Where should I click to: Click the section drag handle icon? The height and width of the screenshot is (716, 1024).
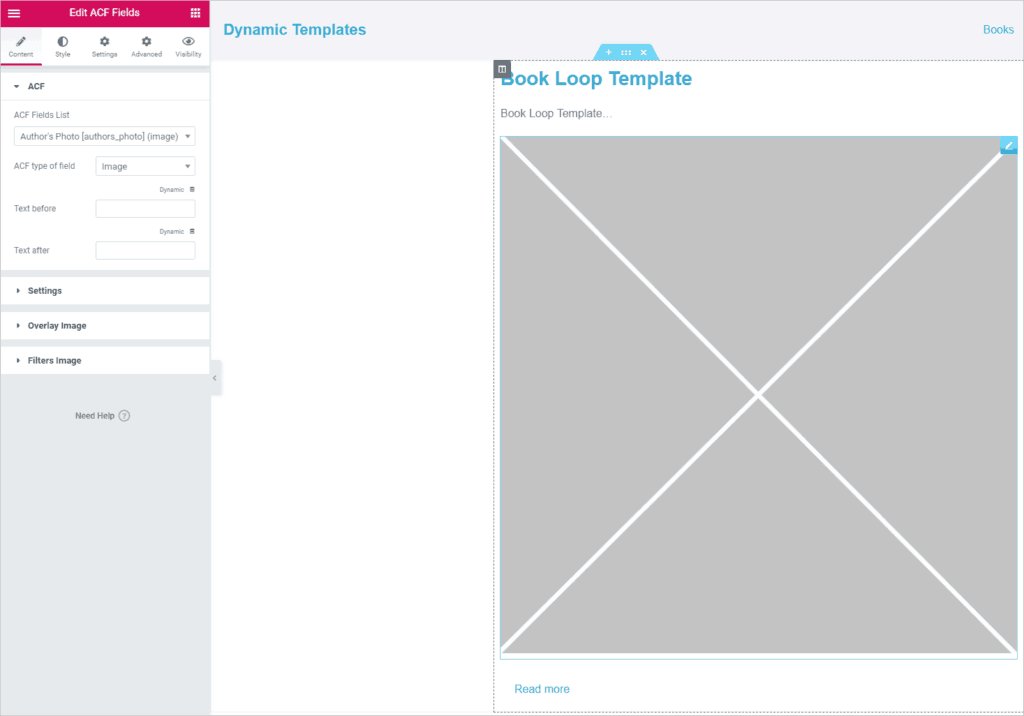626,52
